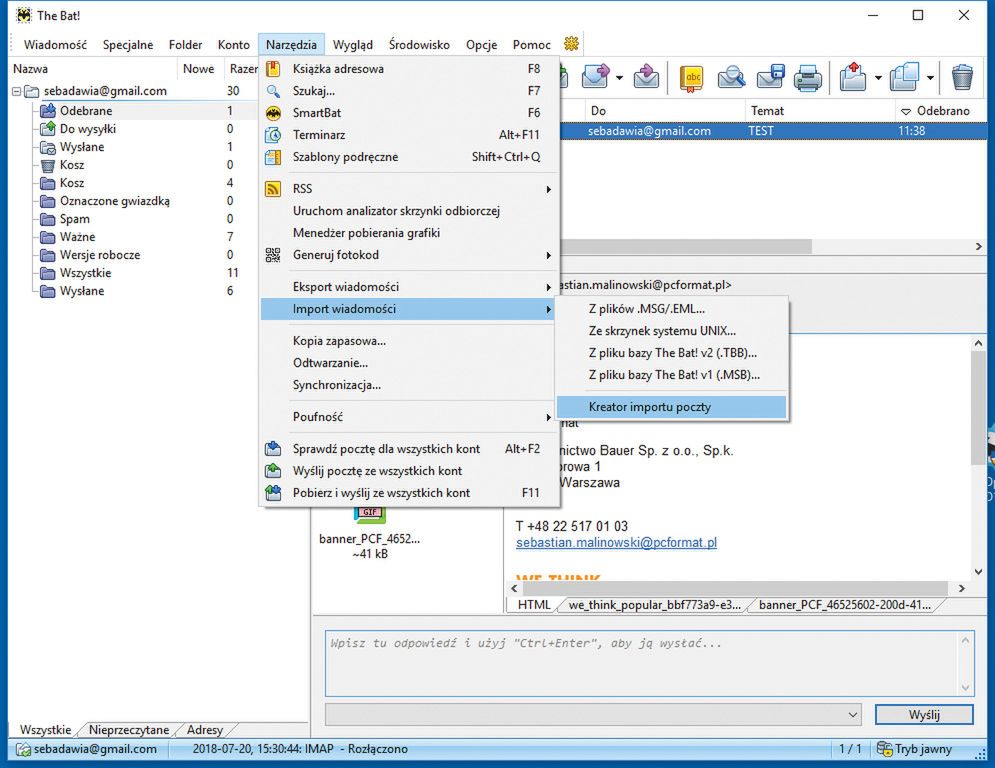The image size is (995, 768).
Task: Click the Szablony podręczne icon
Action: [x=273, y=157]
